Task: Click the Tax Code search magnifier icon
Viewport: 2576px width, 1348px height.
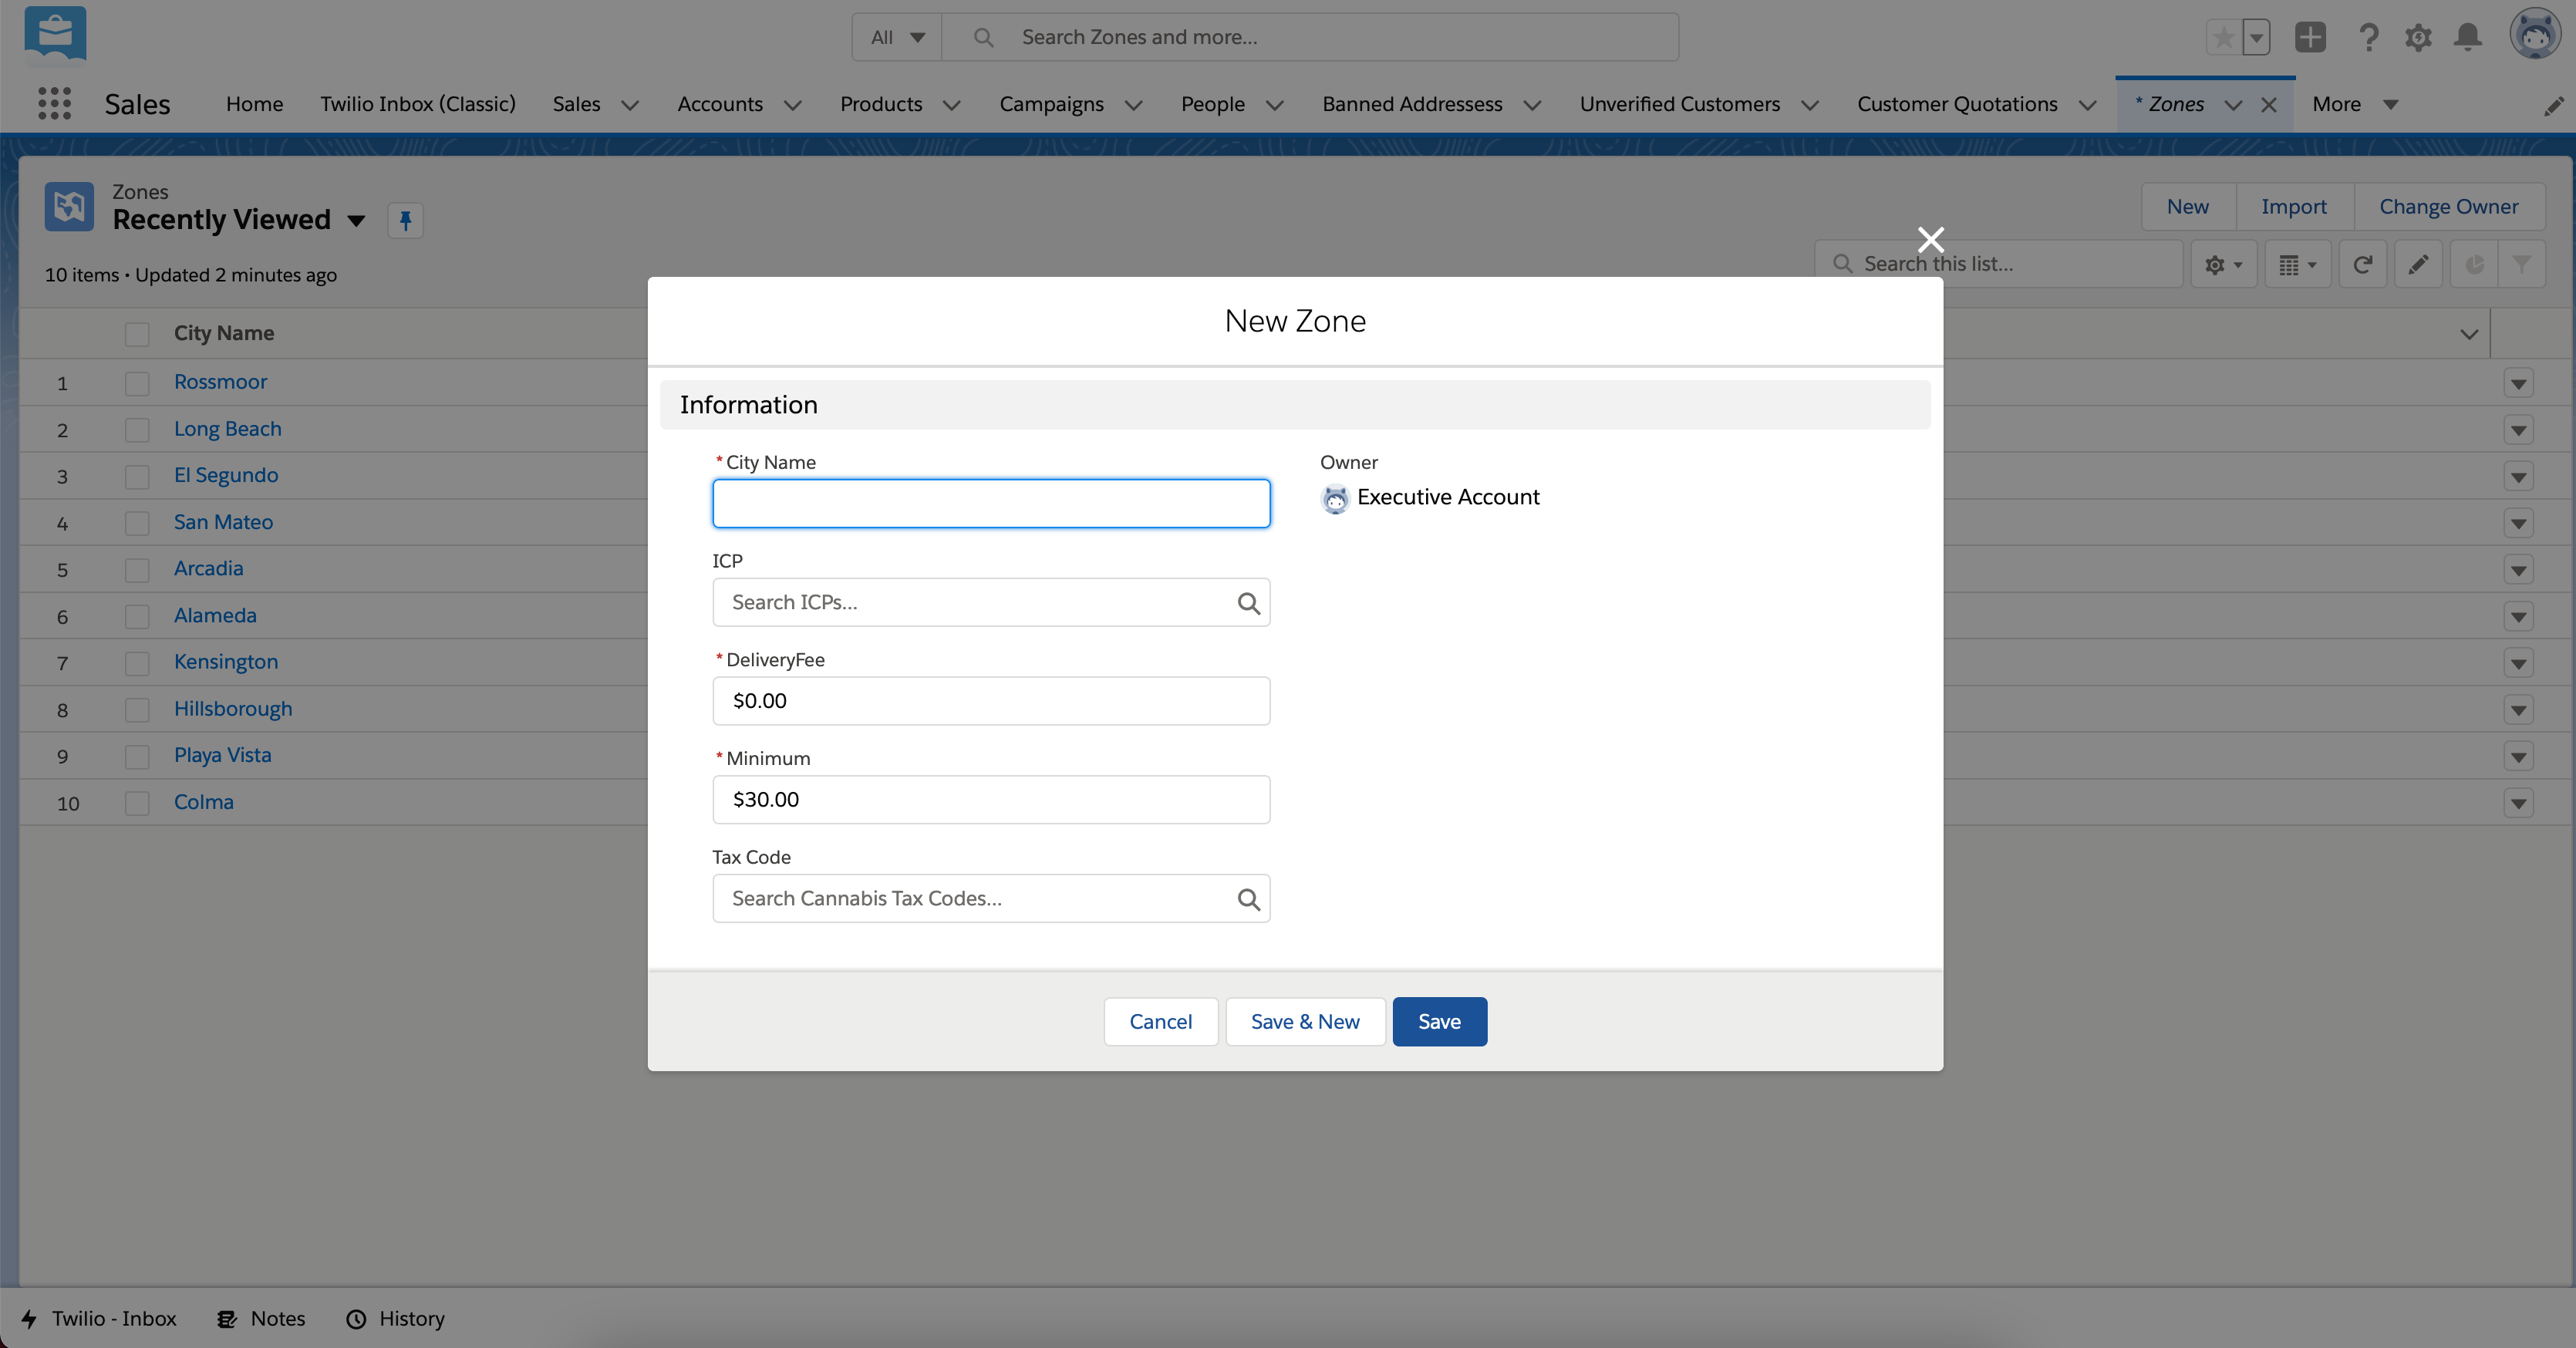Action: pos(1248,899)
